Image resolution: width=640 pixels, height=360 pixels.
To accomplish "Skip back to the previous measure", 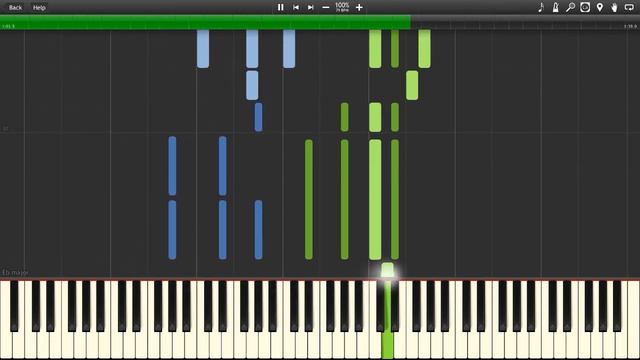I will [296, 7].
